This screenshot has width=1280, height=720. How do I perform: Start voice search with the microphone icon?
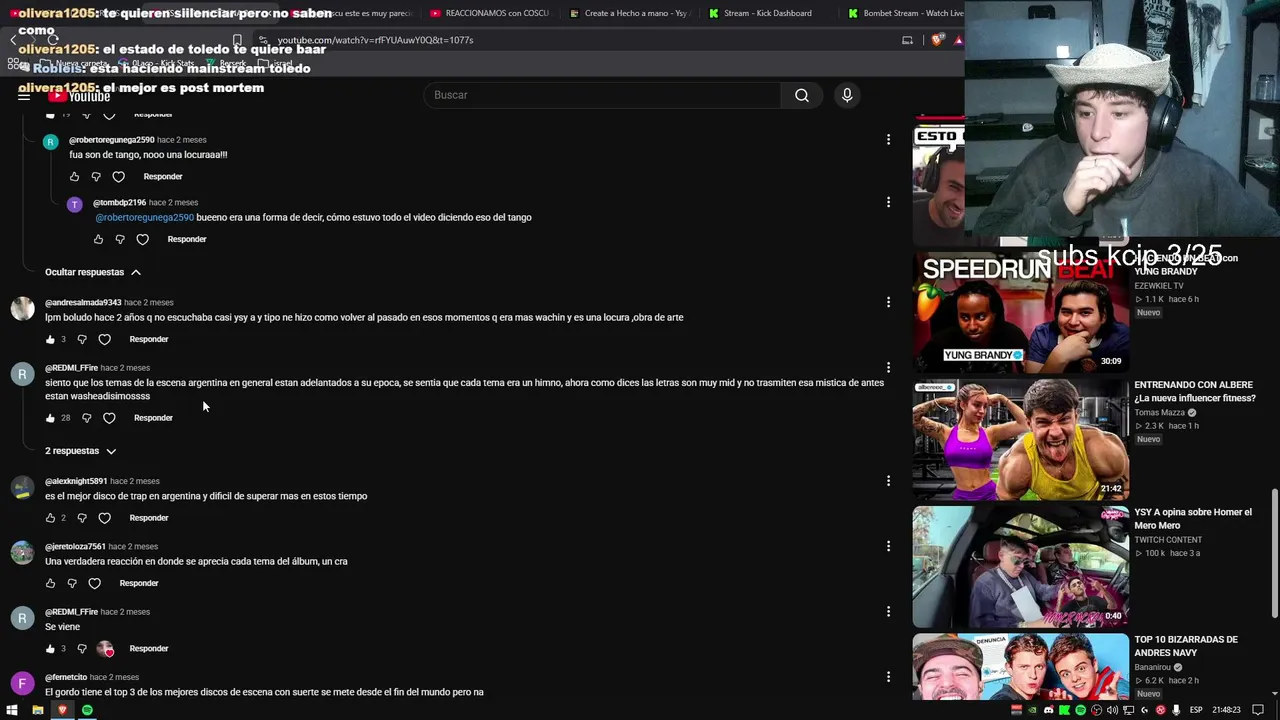coord(847,95)
